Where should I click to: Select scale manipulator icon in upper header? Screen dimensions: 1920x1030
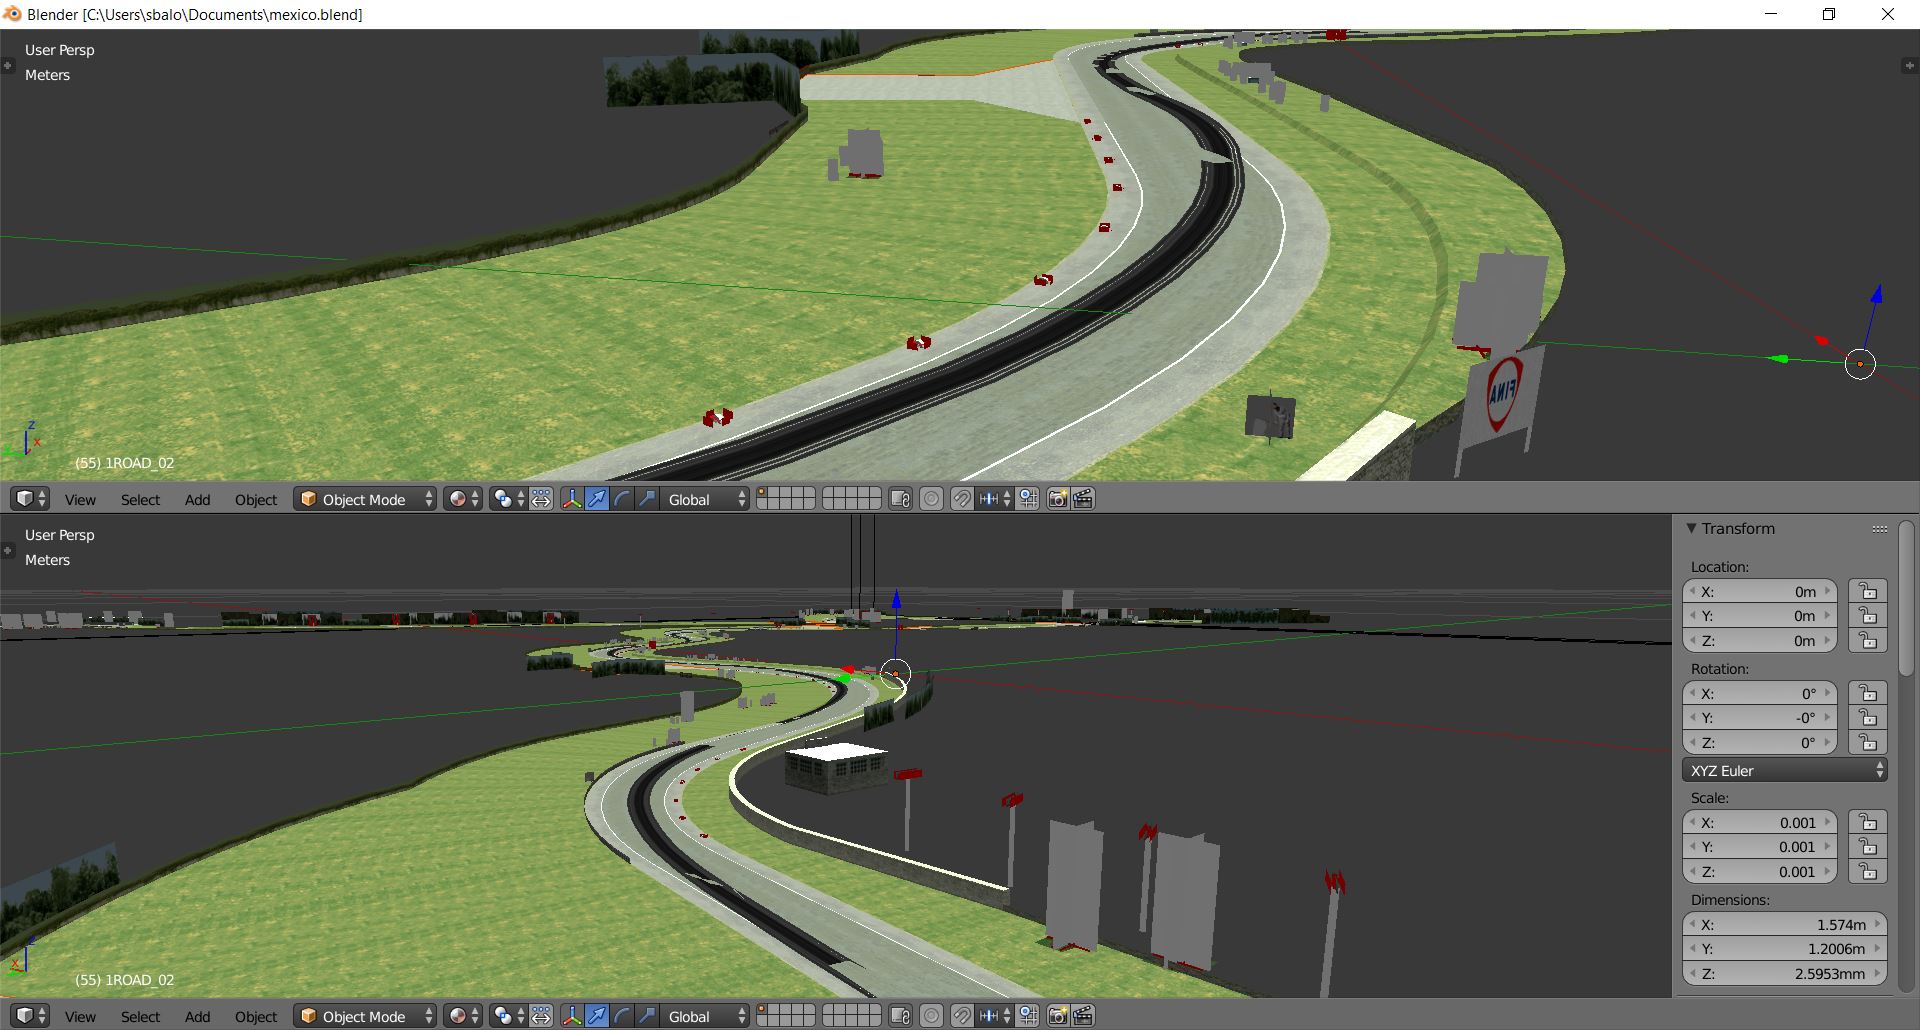point(647,499)
